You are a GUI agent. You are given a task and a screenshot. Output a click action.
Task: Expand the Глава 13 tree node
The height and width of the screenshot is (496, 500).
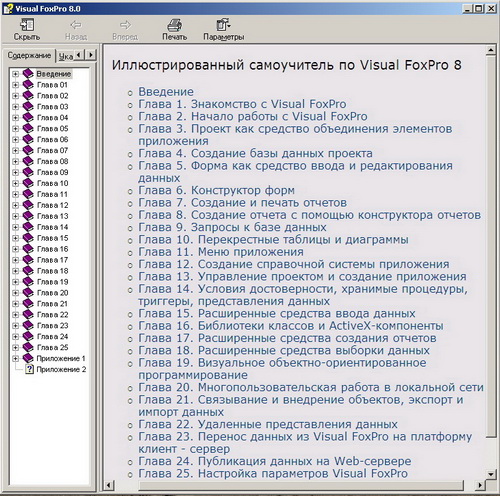[15, 216]
